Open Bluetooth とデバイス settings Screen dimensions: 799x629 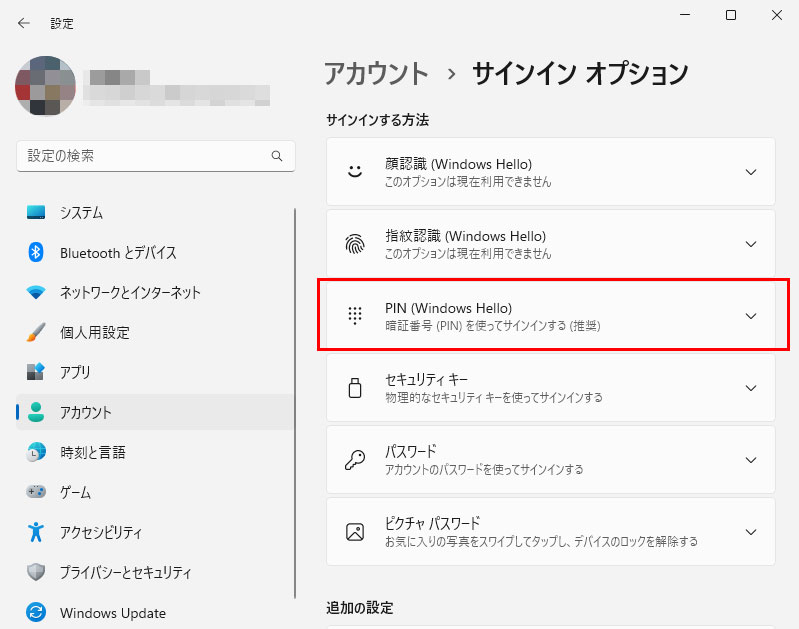(x=155, y=252)
